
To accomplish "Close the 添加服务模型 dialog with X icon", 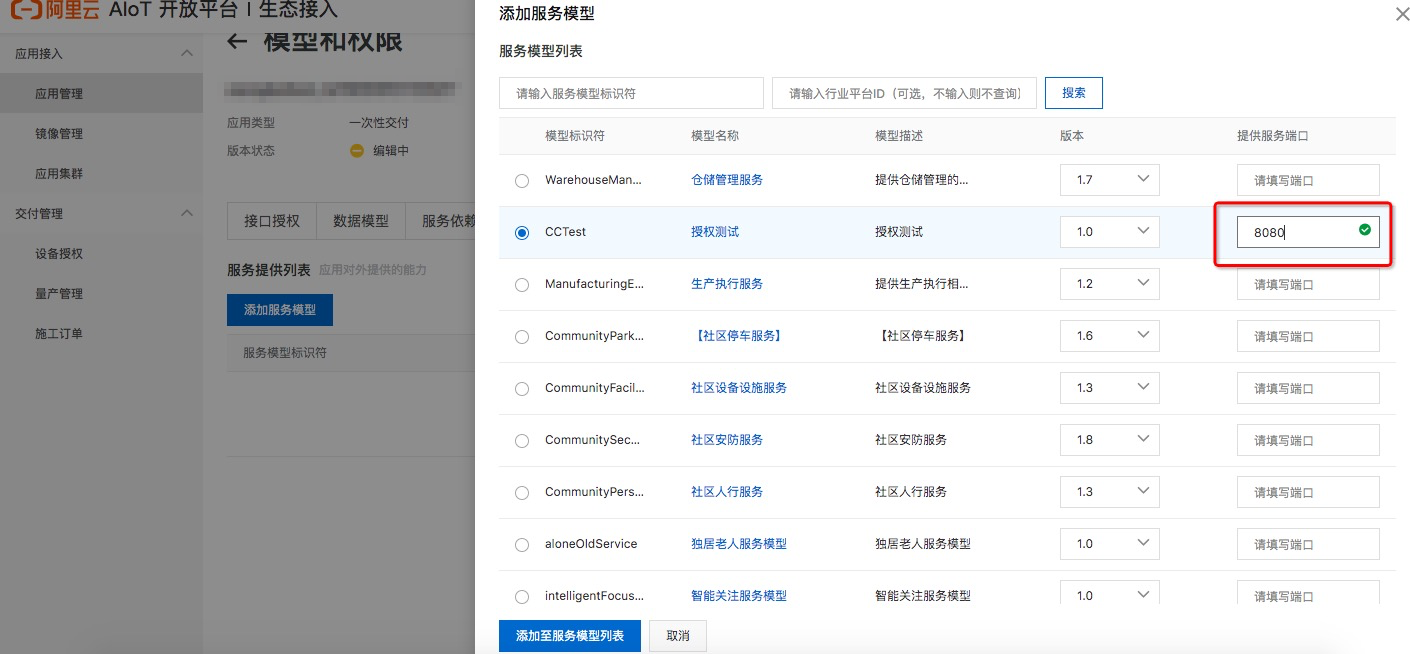I will [x=1402, y=14].
